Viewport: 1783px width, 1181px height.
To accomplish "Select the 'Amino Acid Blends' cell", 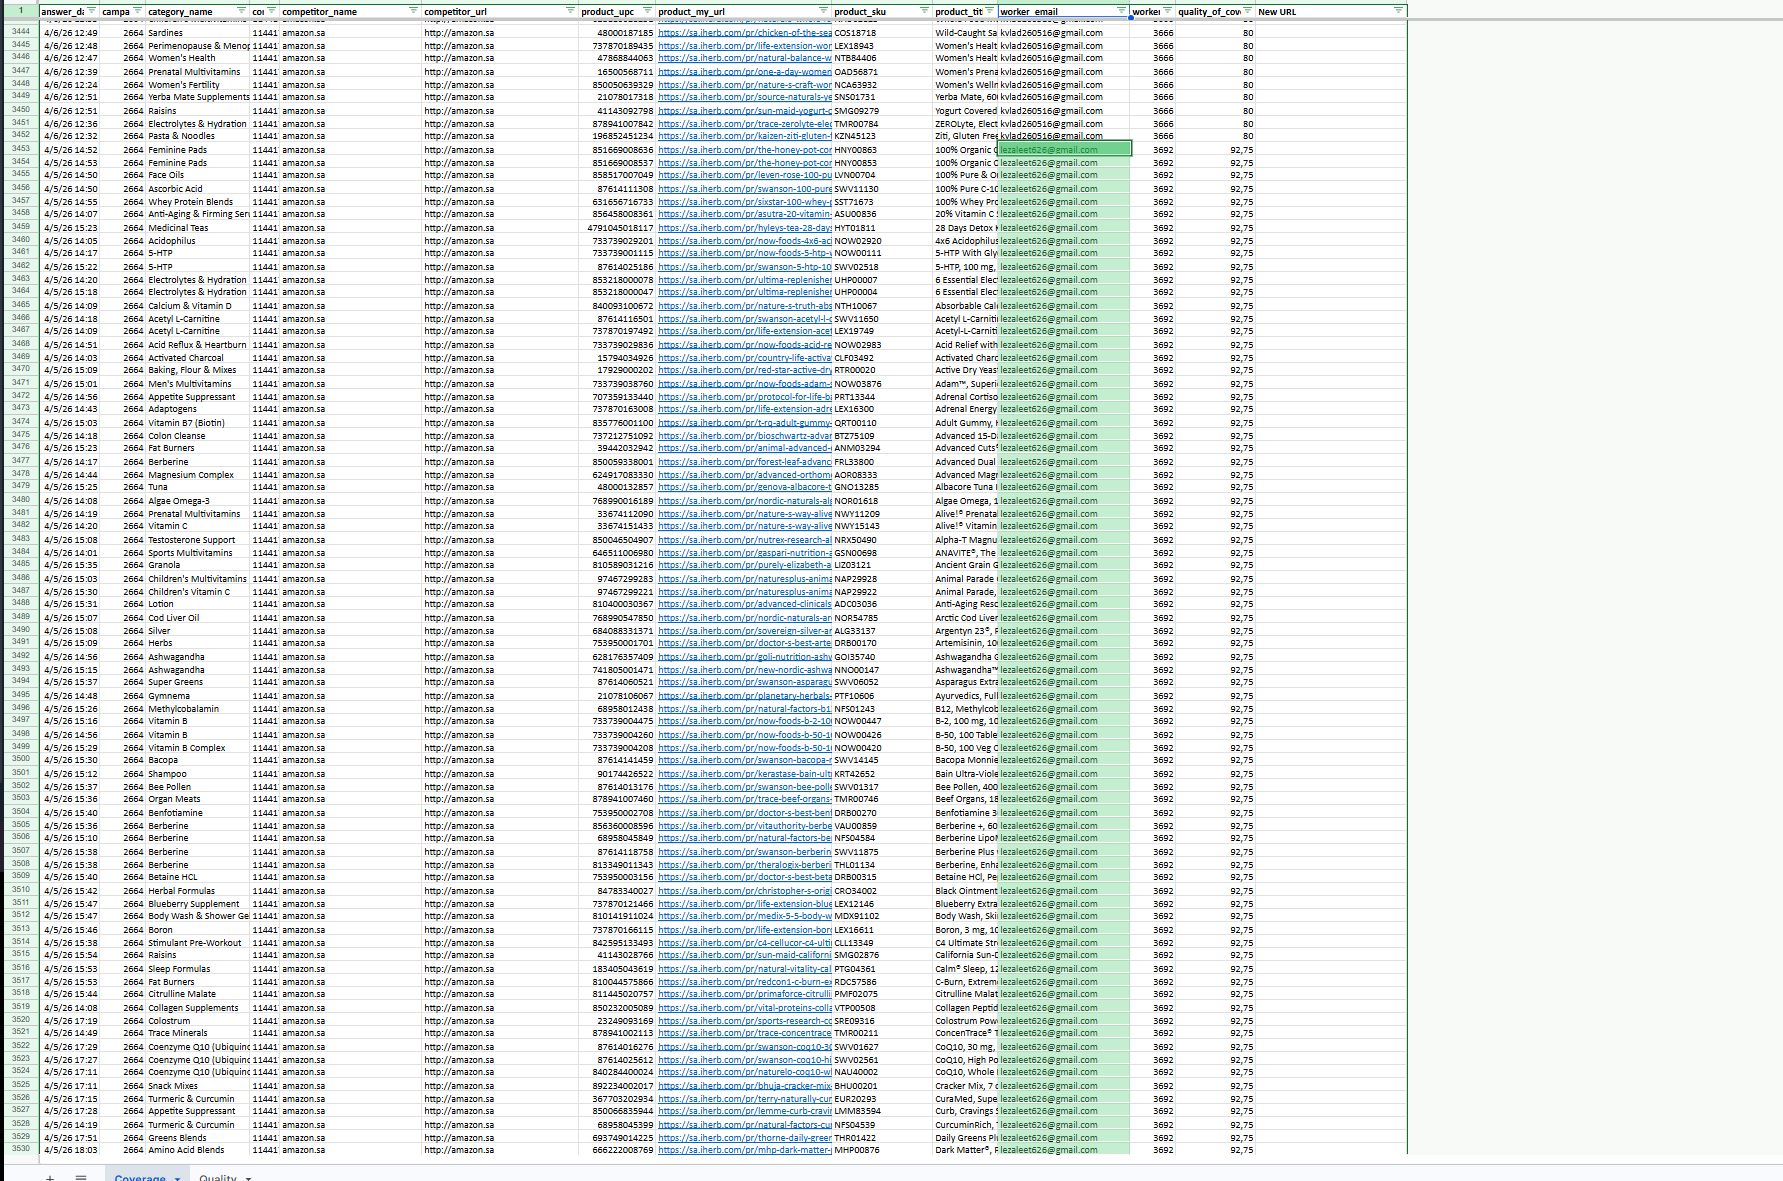I will pos(198,1150).
